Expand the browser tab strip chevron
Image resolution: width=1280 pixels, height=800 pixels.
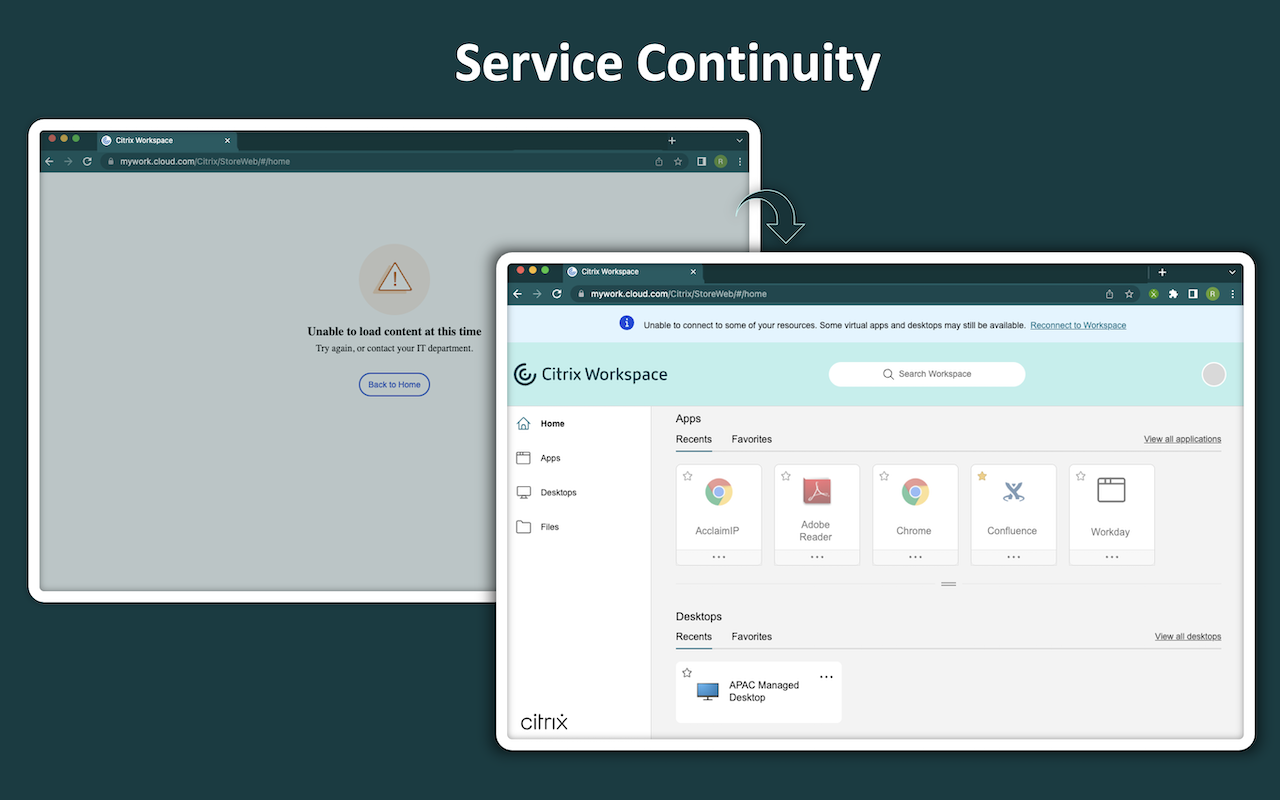(1232, 271)
